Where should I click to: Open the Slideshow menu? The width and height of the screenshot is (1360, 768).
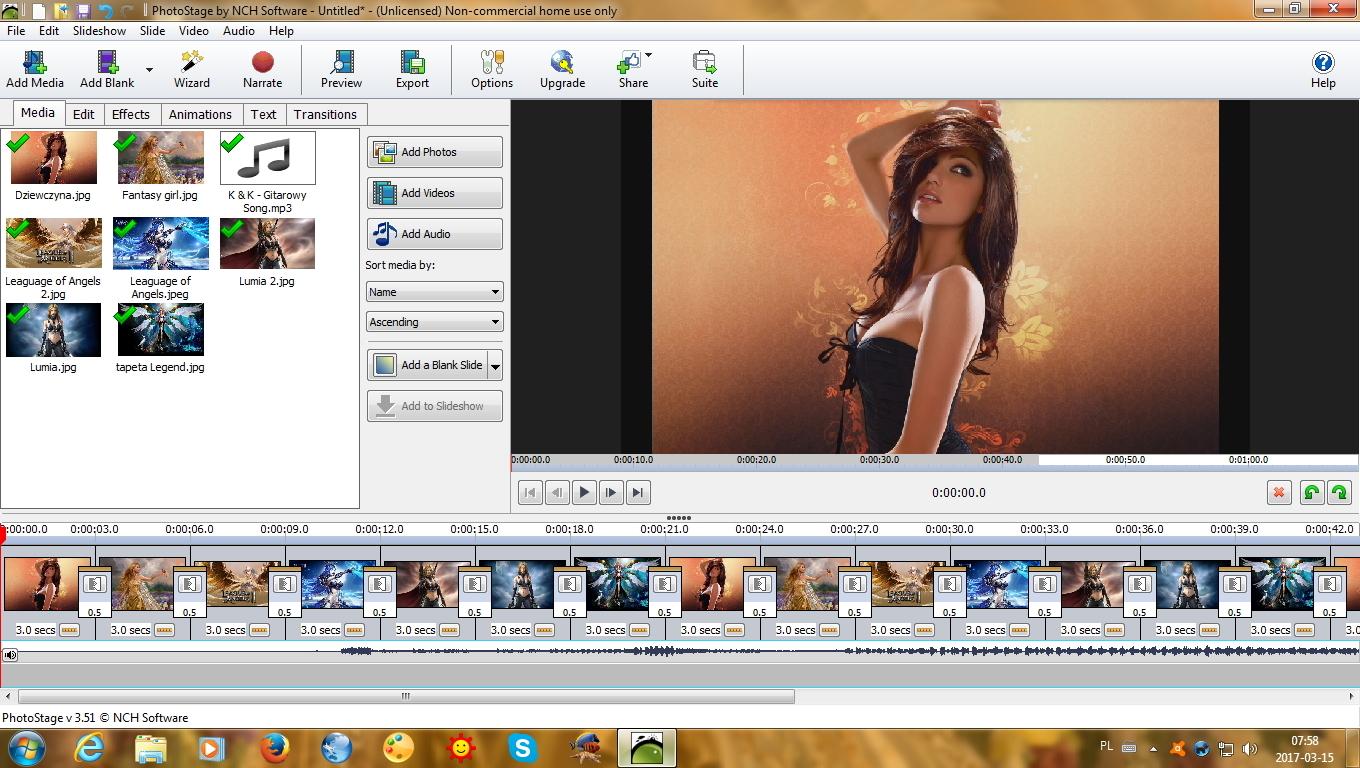point(99,31)
